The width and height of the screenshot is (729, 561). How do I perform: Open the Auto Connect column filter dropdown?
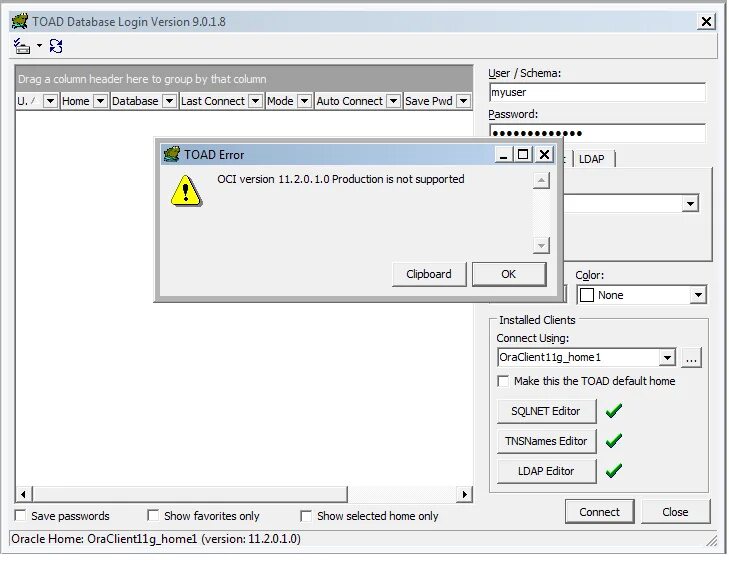tap(393, 101)
